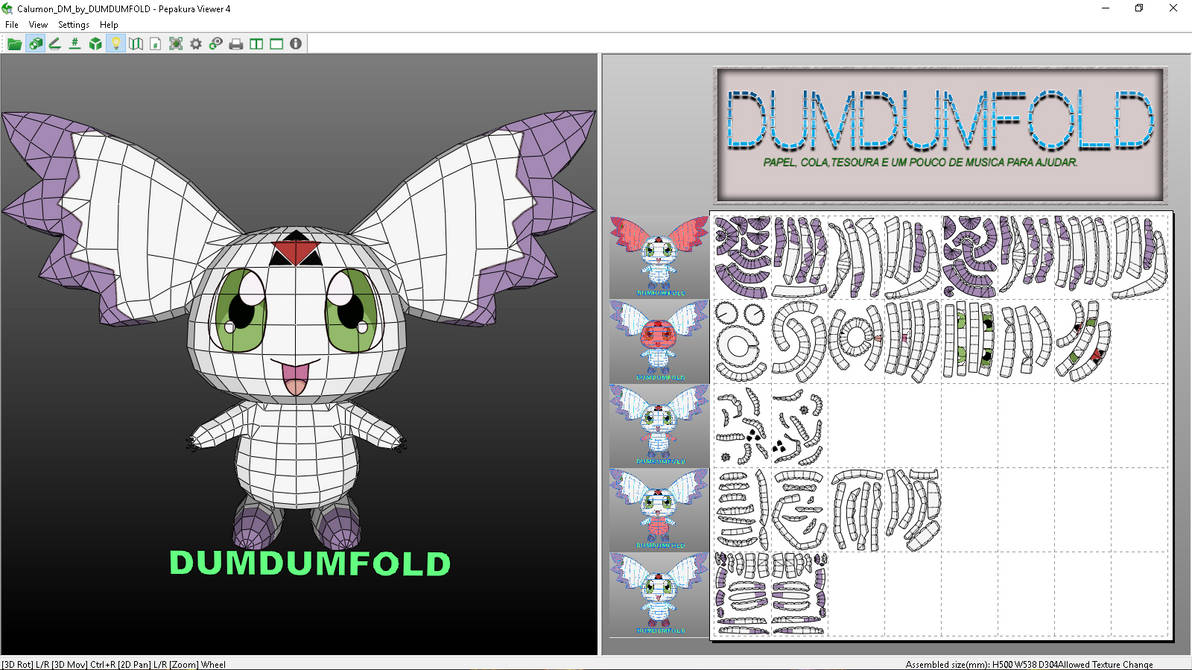Click the DUMDUMFOLD banner in pattern view
1192x670 pixels.
coord(940,135)
